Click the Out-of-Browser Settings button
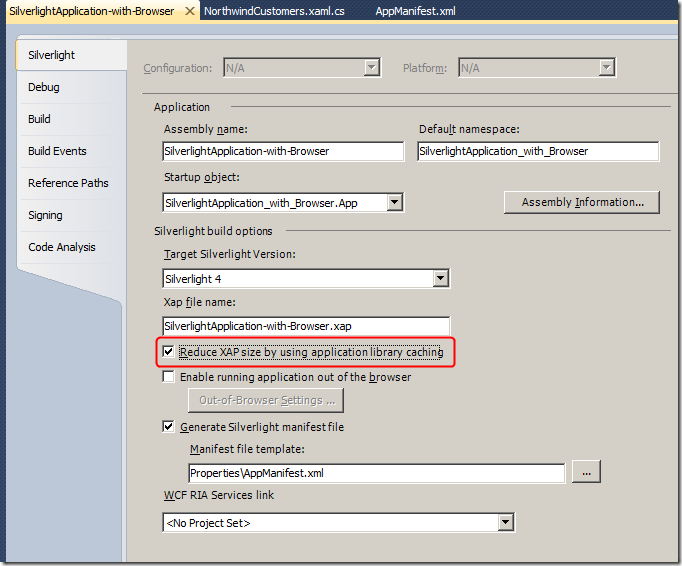 tap(266, 400)
